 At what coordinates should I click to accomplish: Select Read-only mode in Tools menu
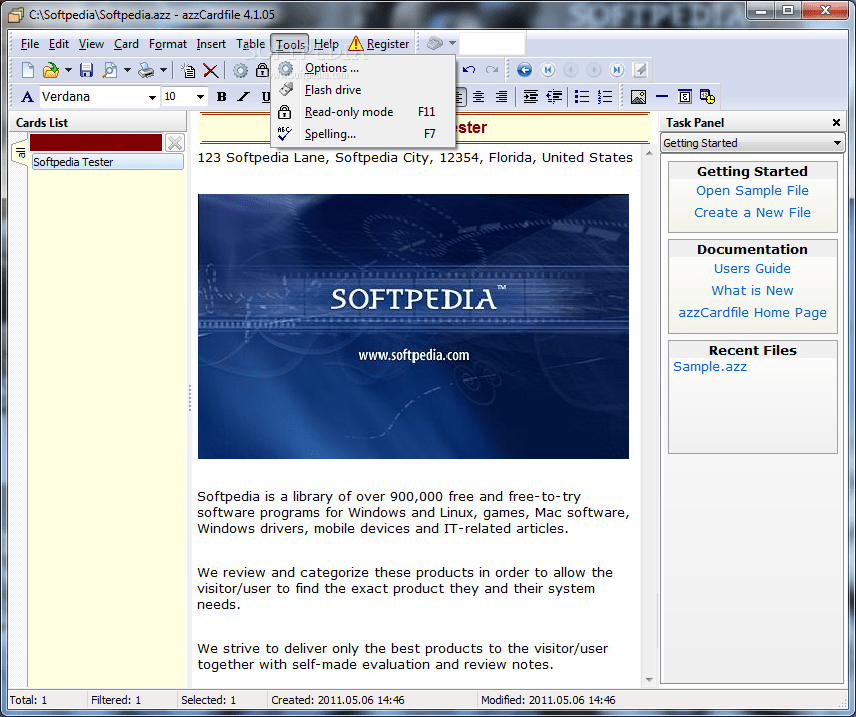[349, 111]
